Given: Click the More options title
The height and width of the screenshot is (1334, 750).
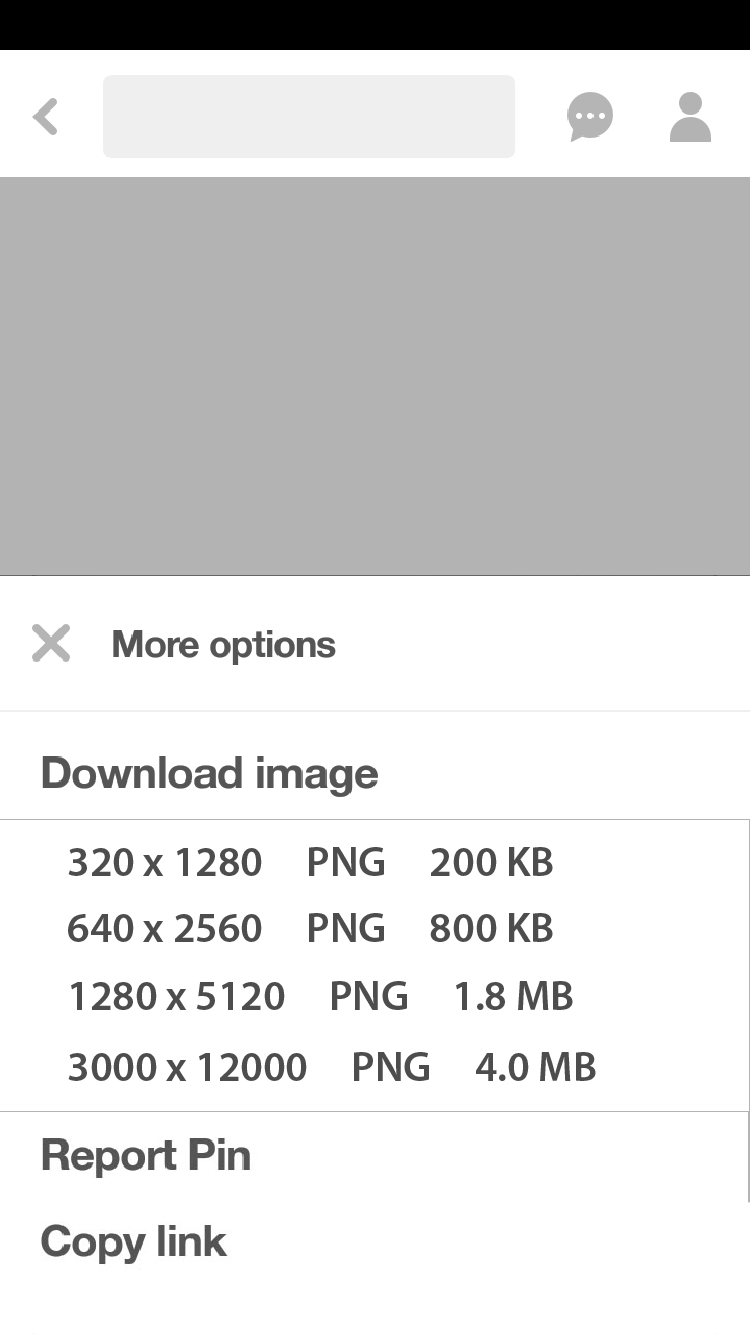Looking at the screenshot, I should coord(223,645).
